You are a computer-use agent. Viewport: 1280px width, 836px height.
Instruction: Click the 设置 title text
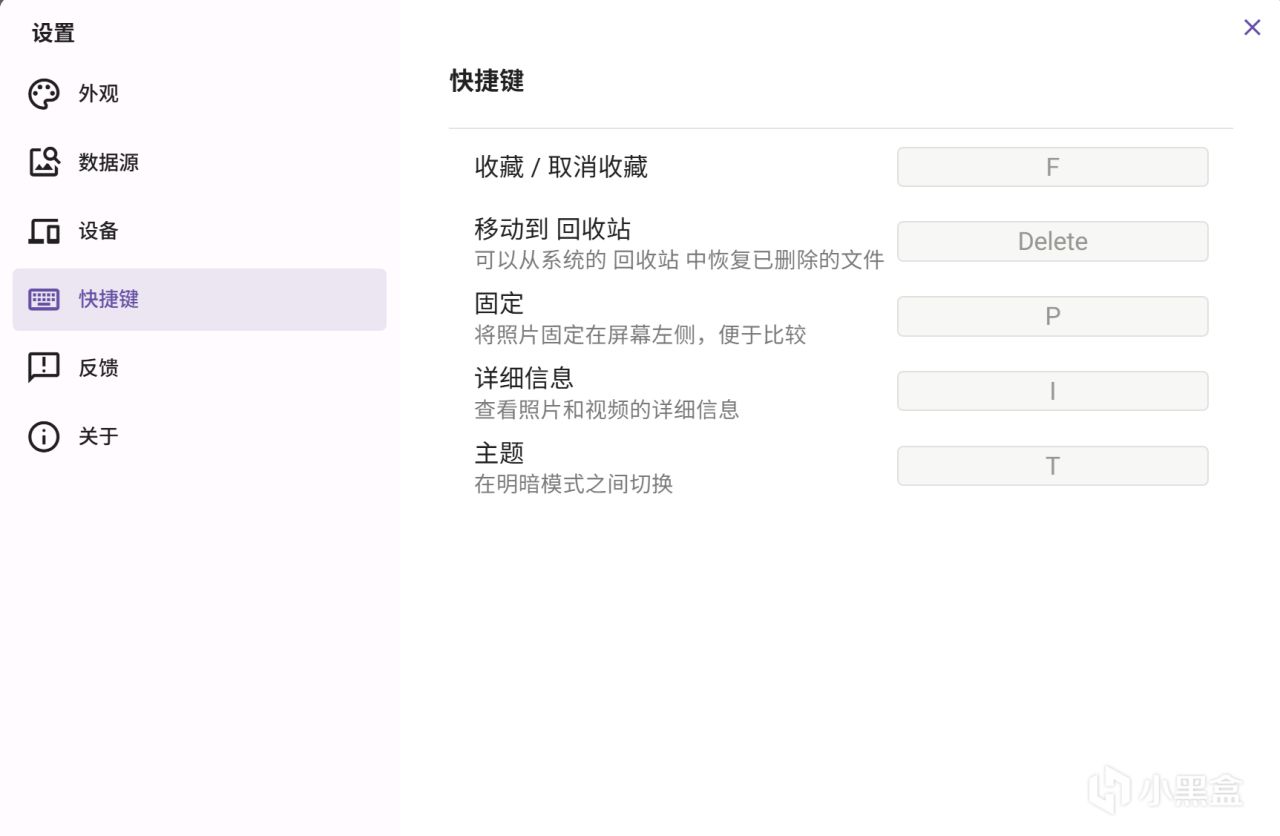click(x=53, y=33)
